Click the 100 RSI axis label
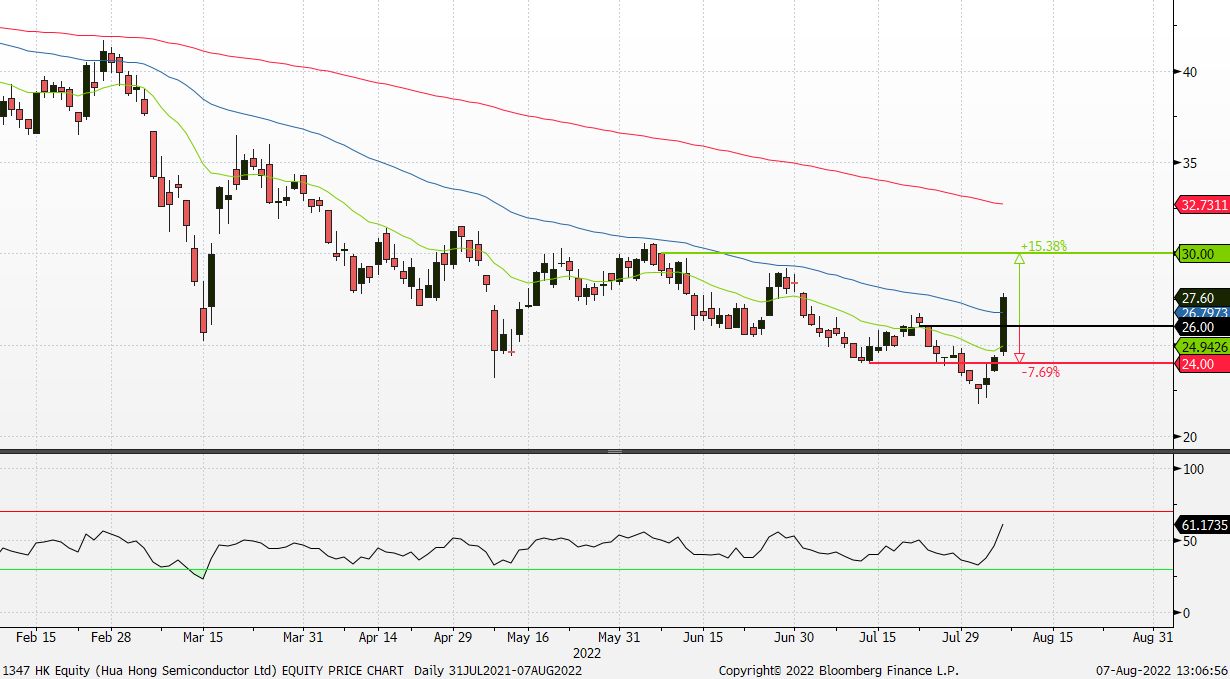The height and width of the screenshot is (679, 1230). tap(1193, 469)
